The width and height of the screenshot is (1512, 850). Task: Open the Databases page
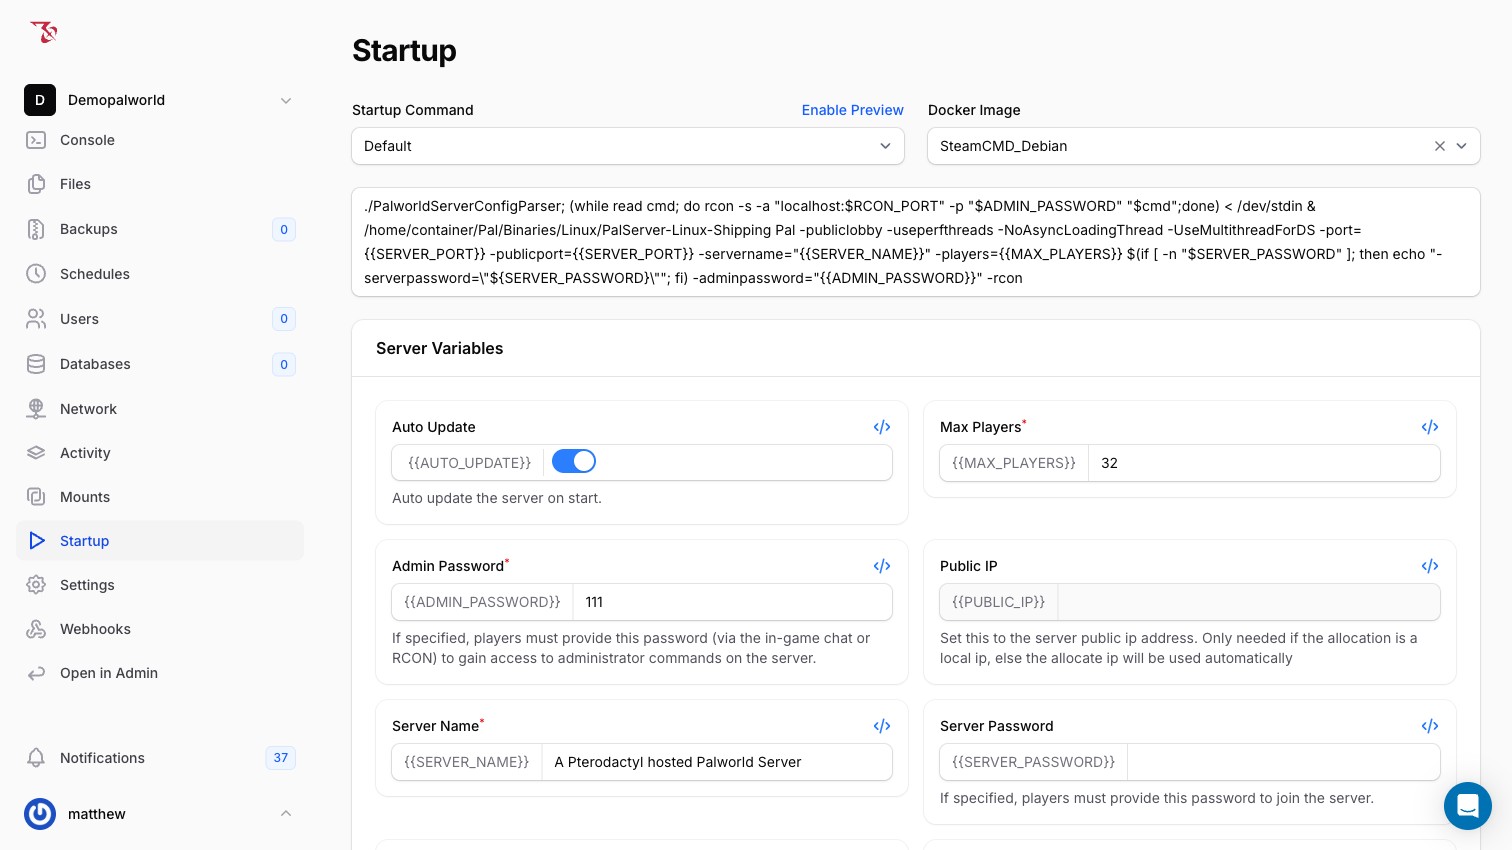pos(160,364)
